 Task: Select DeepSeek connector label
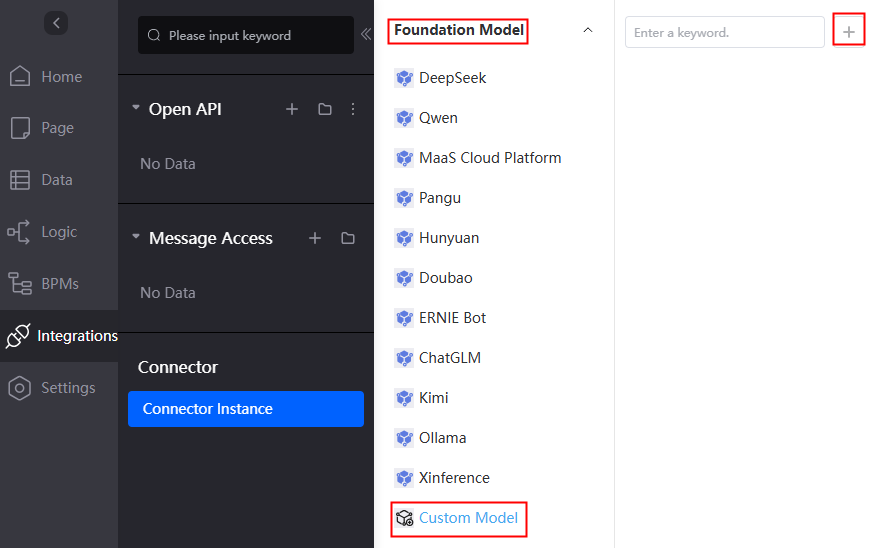pos(452,78)
